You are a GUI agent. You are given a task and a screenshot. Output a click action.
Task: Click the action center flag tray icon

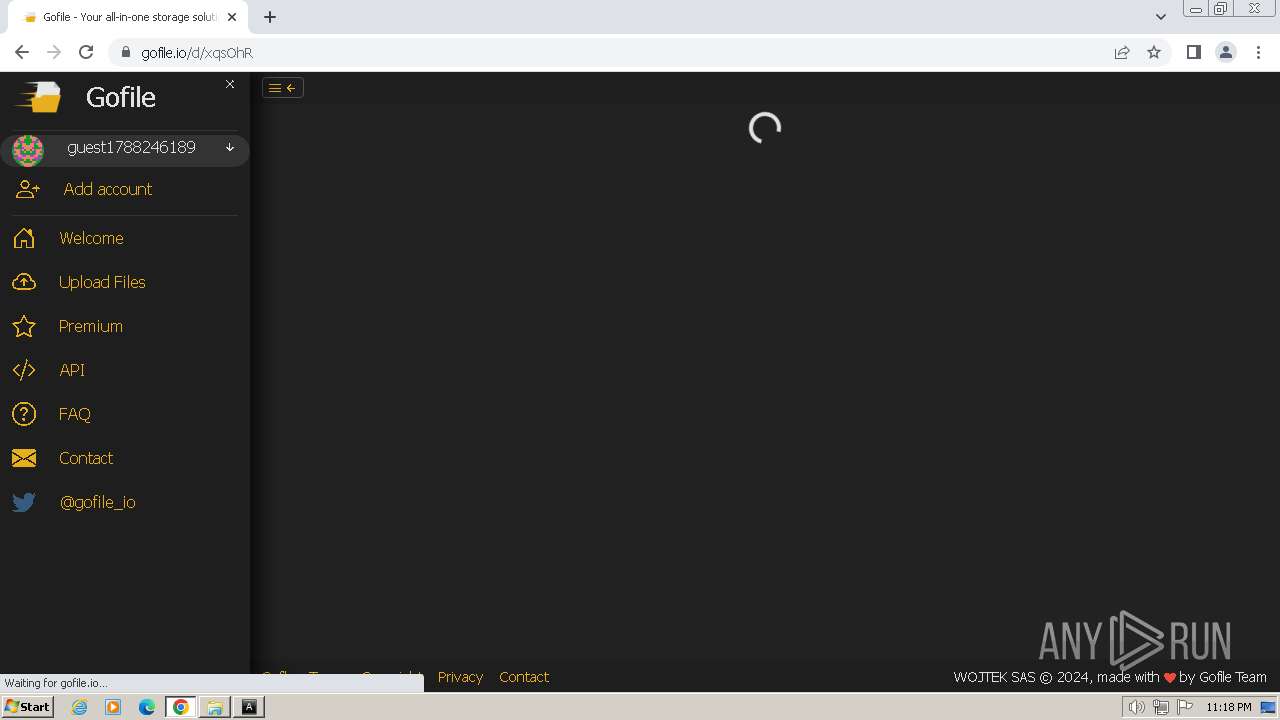click(1185, 707)
